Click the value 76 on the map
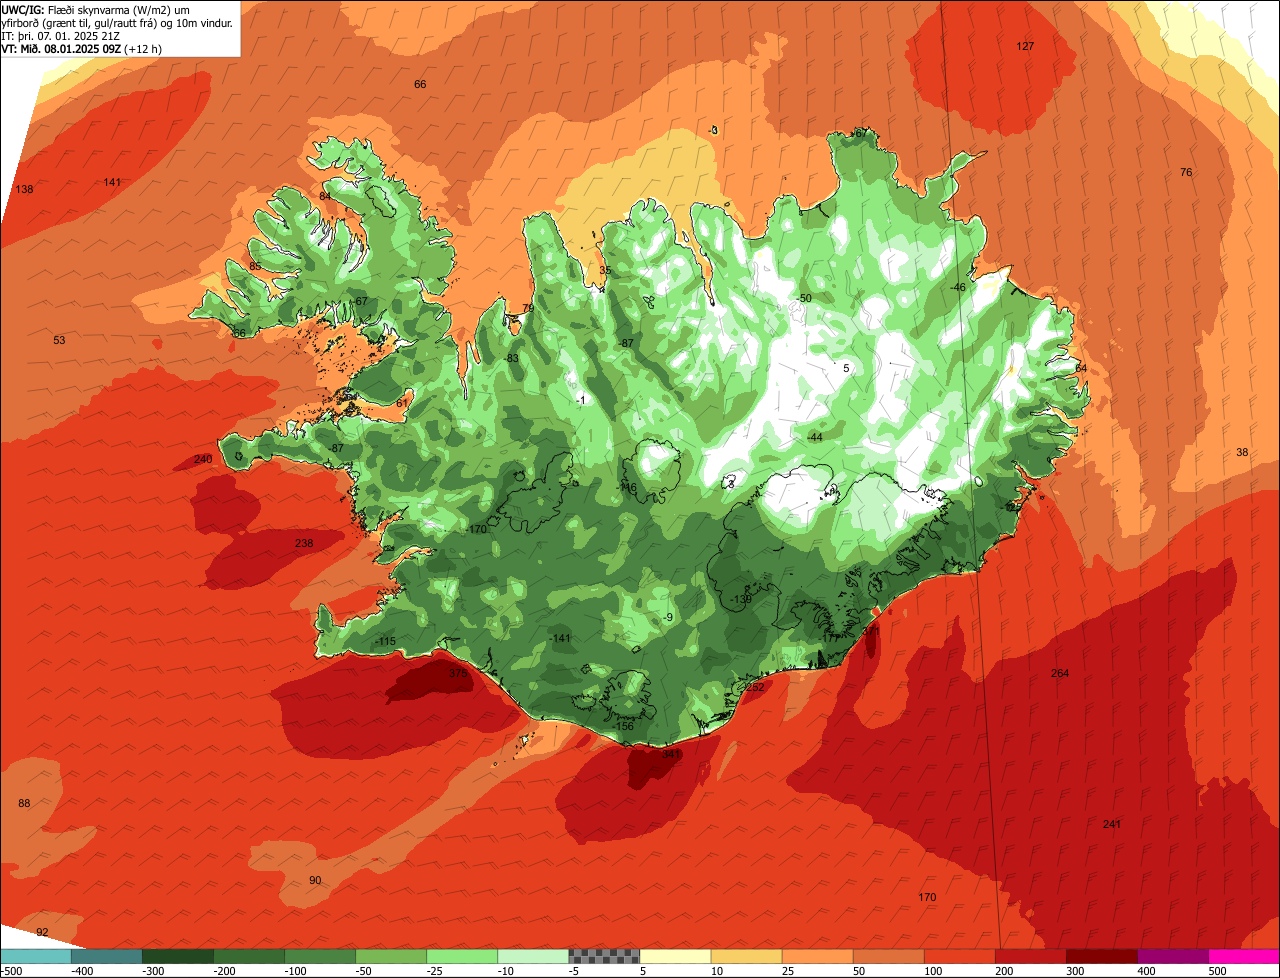 [x=1186, y=173]
